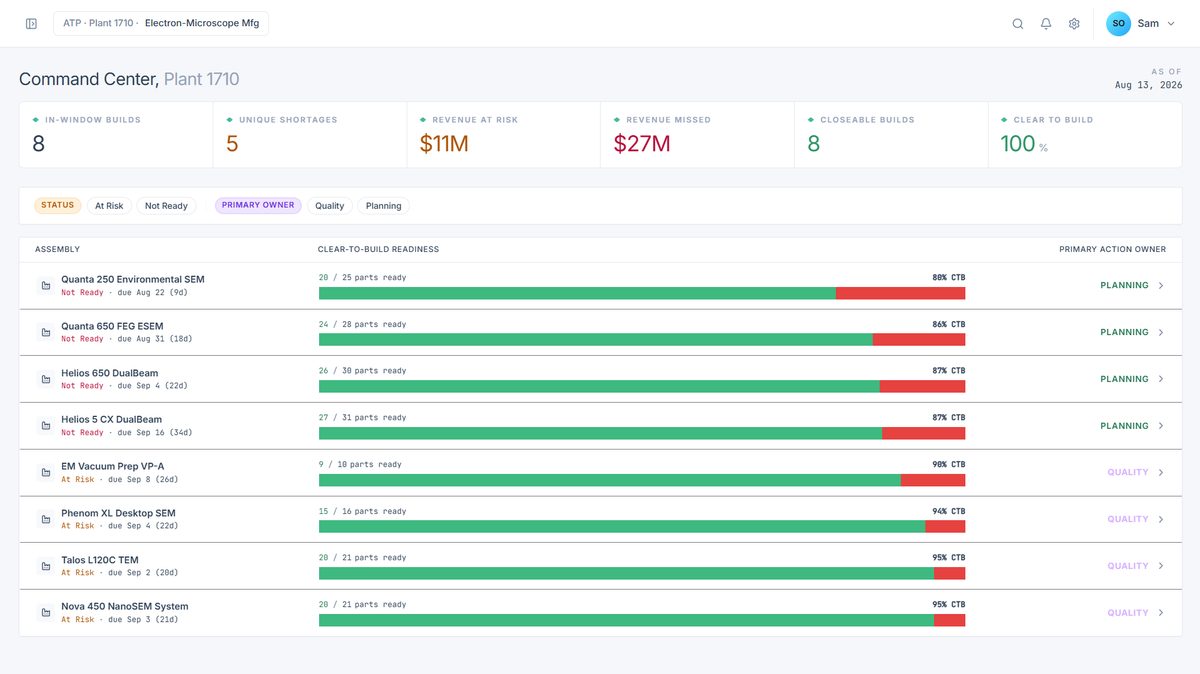Click the Quanta 250 Environmental SEM readiness bar
Screen dimensions: 1200x674
(642, 293)
